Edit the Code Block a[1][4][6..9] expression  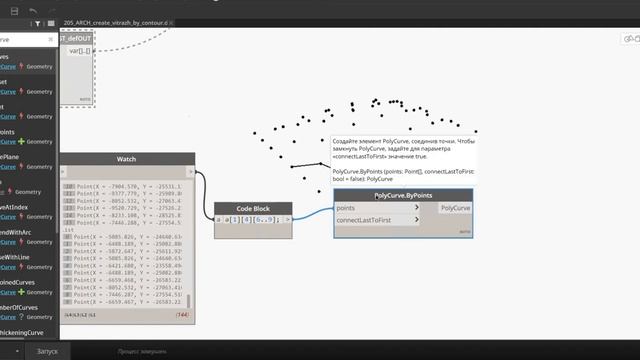(x=252, y=220)
